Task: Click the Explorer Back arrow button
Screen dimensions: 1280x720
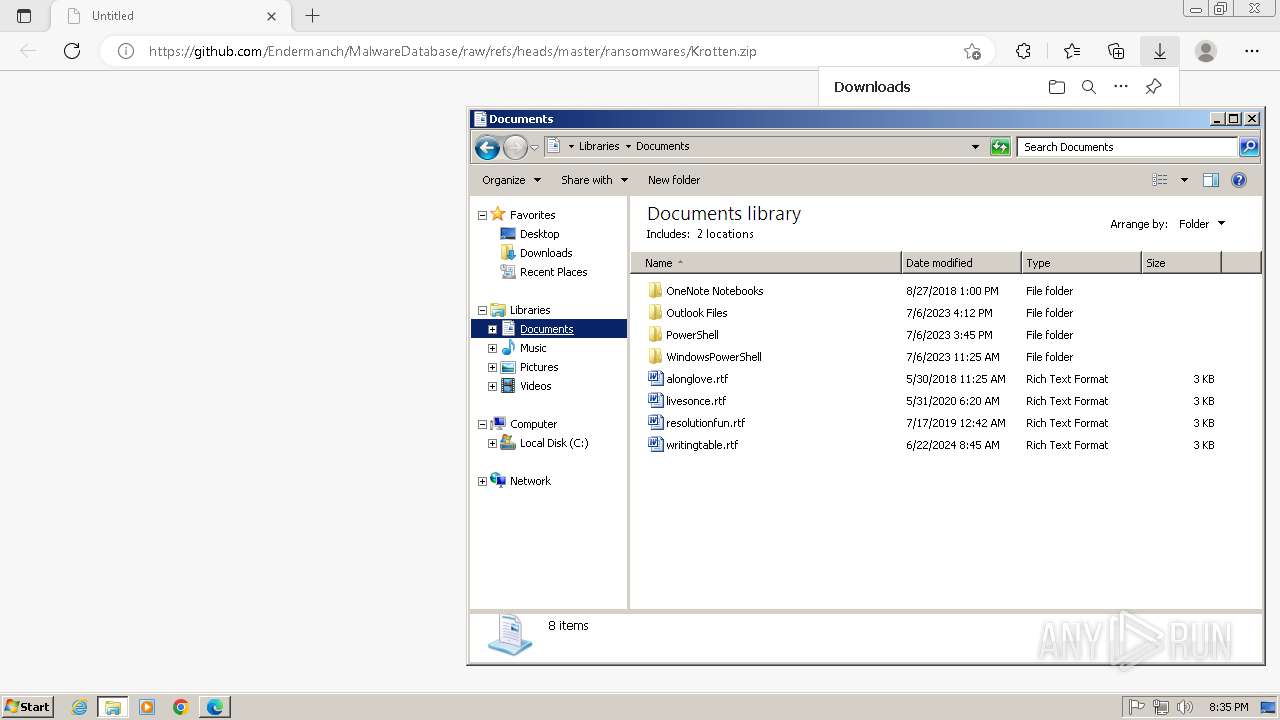Action: (487, 148)
